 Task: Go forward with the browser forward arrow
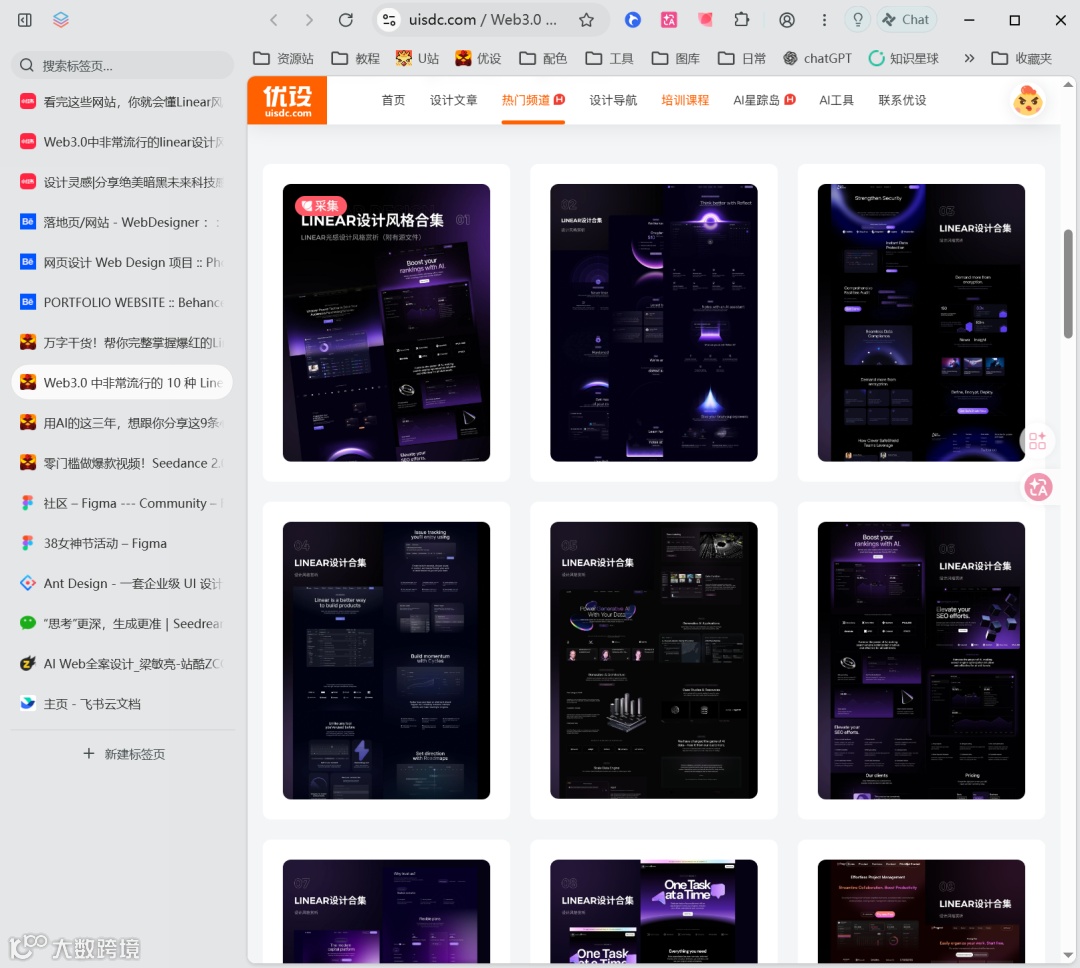pos(309,20)
